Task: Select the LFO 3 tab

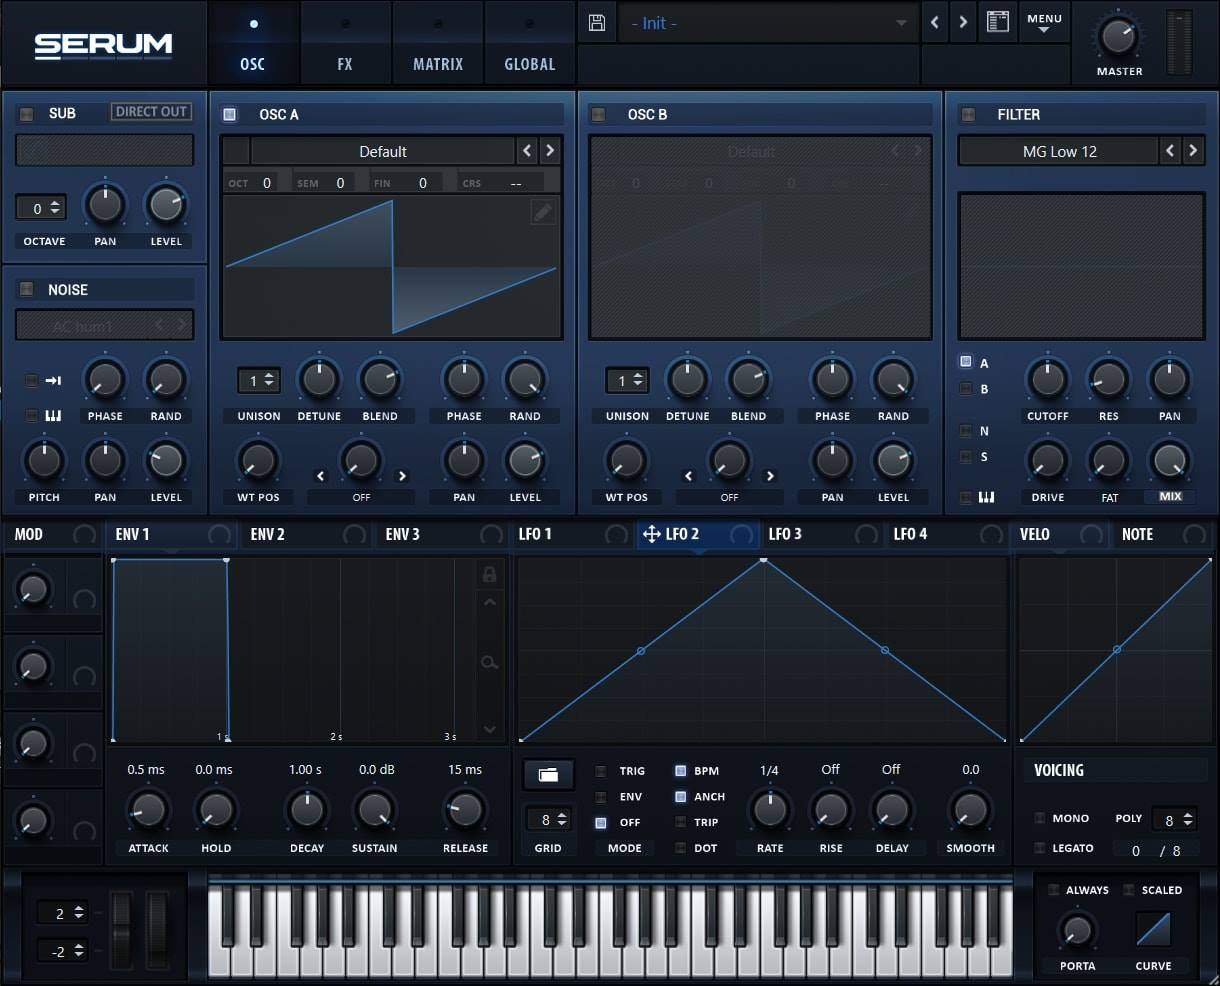Action: pyautogui.click(x=789, y=534)
